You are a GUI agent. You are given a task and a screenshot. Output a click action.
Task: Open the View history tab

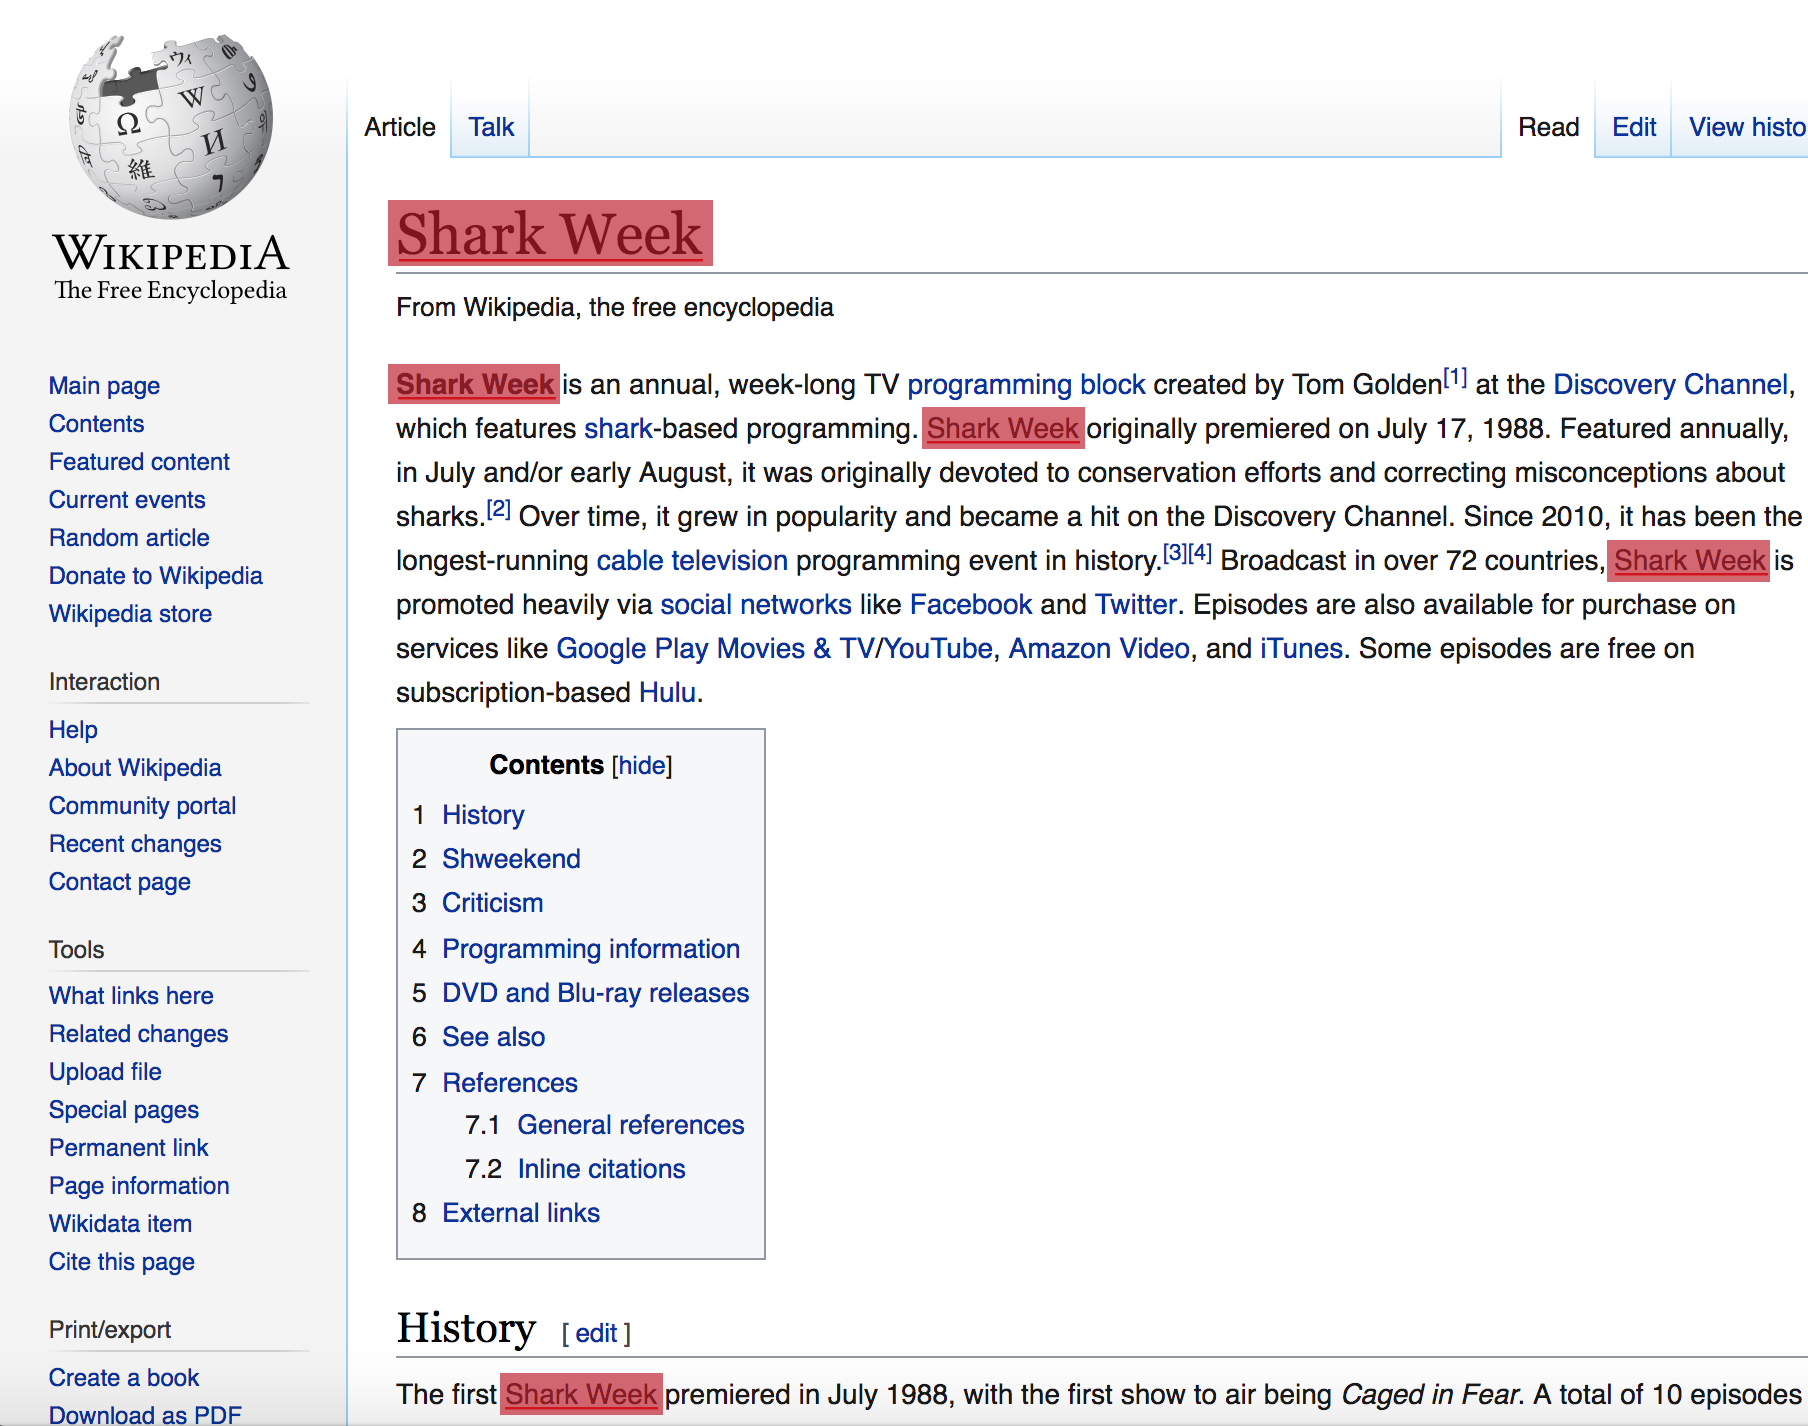[x=1747, y=127]
